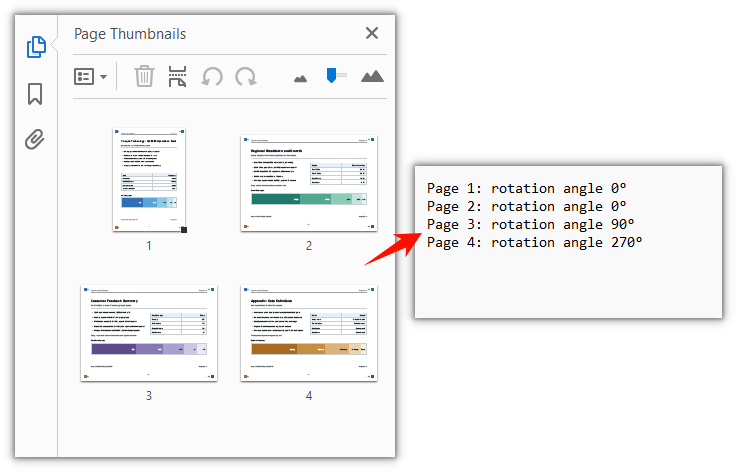Open the Page Thumbnails sidebar icon
737x472 pixels.
pos(36,47)
